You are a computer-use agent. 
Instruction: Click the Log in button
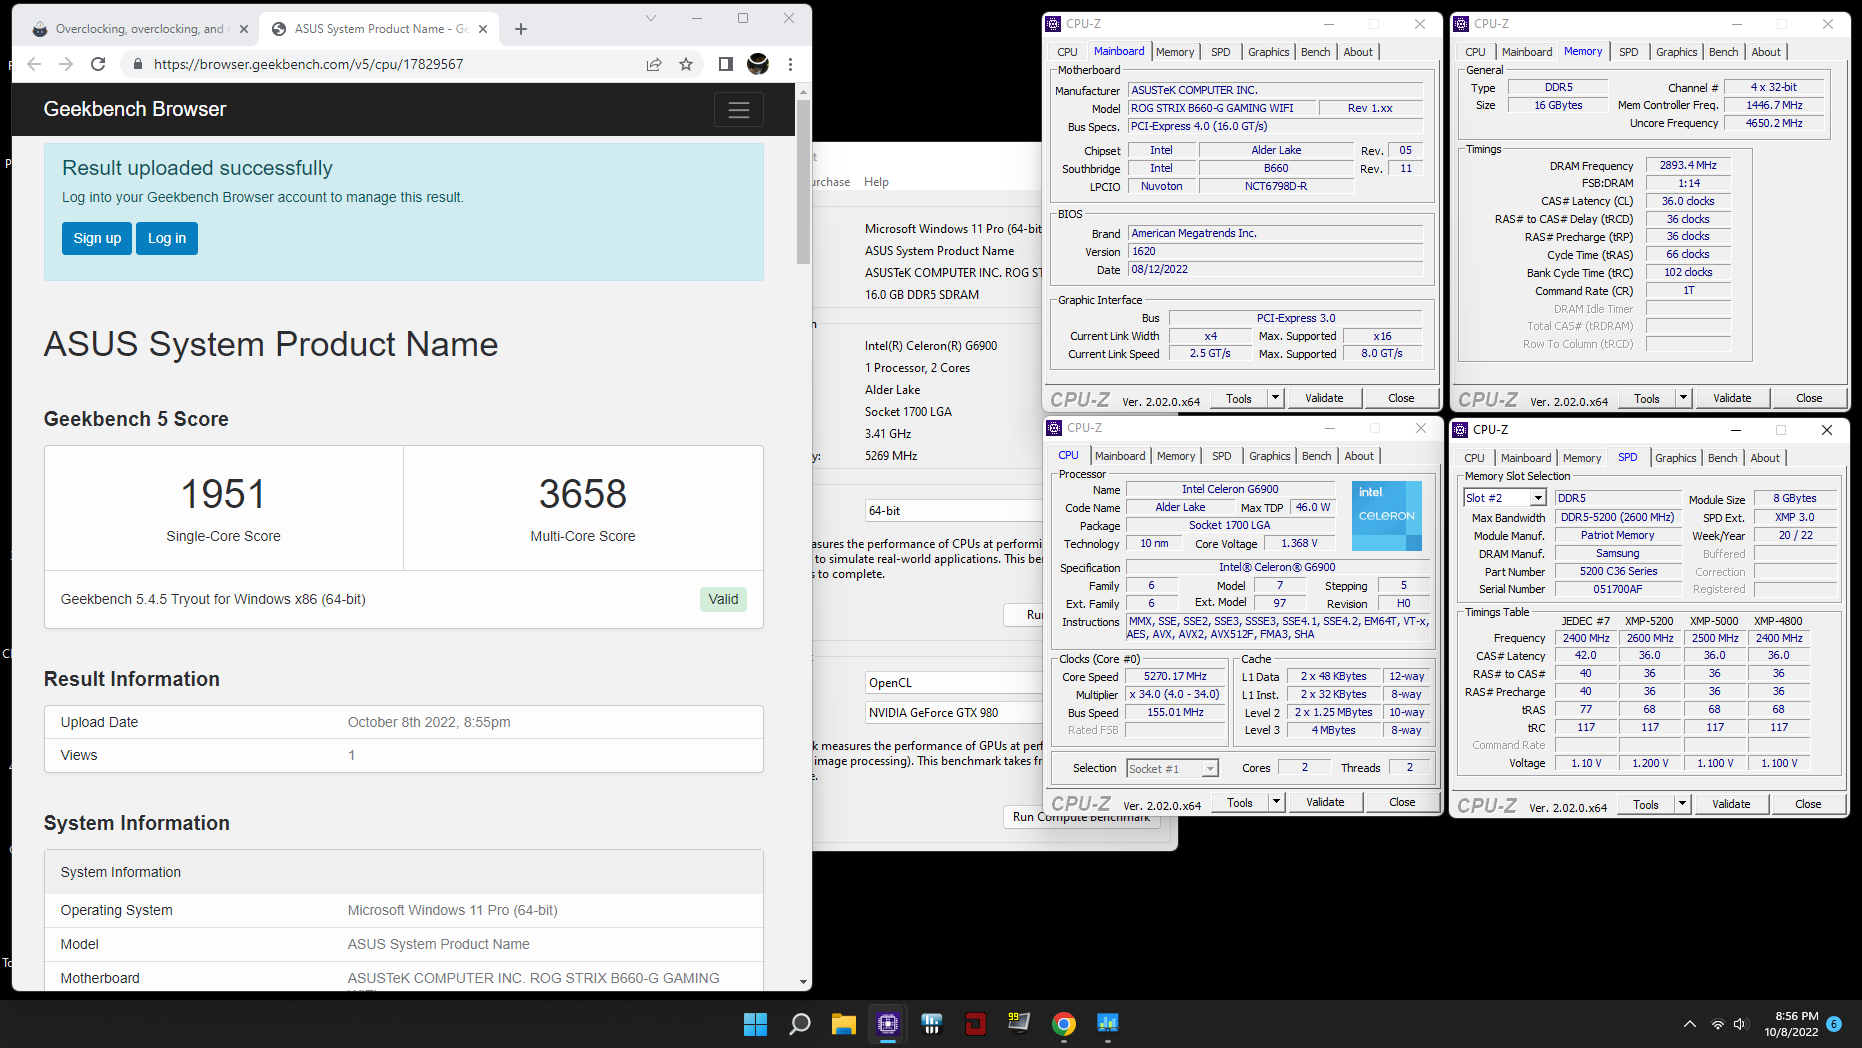pos(167,238)
